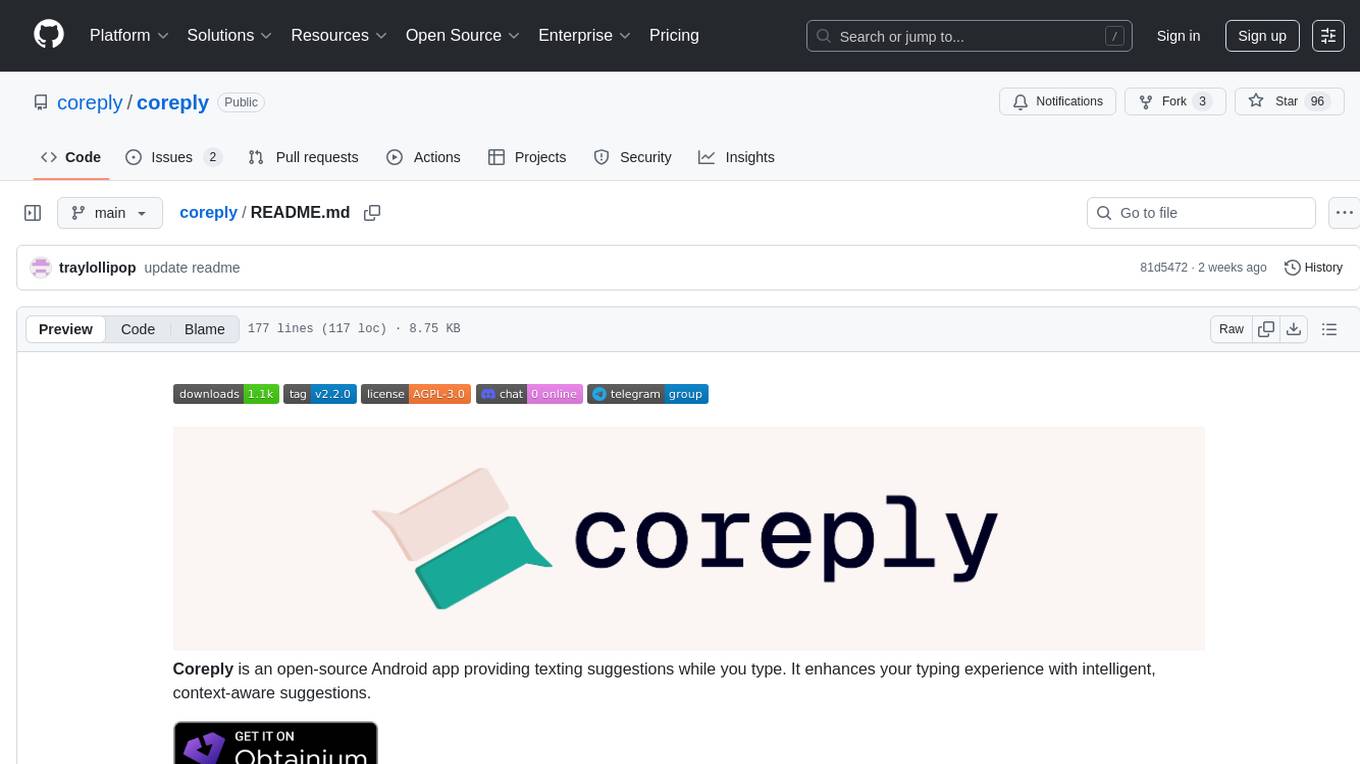Open the coreply owner link
Viewport: 1360px width, 764px height.
90,102
